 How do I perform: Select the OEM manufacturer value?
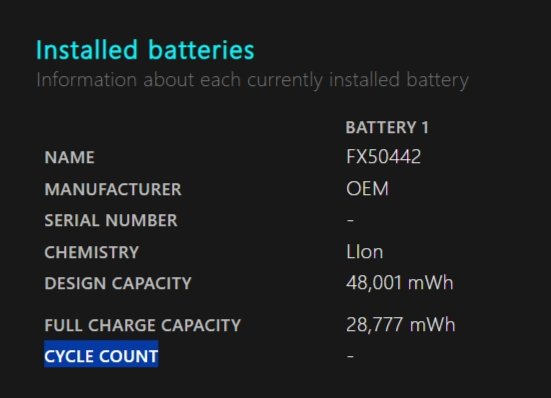pyautogui.click(x=367, y=189)
